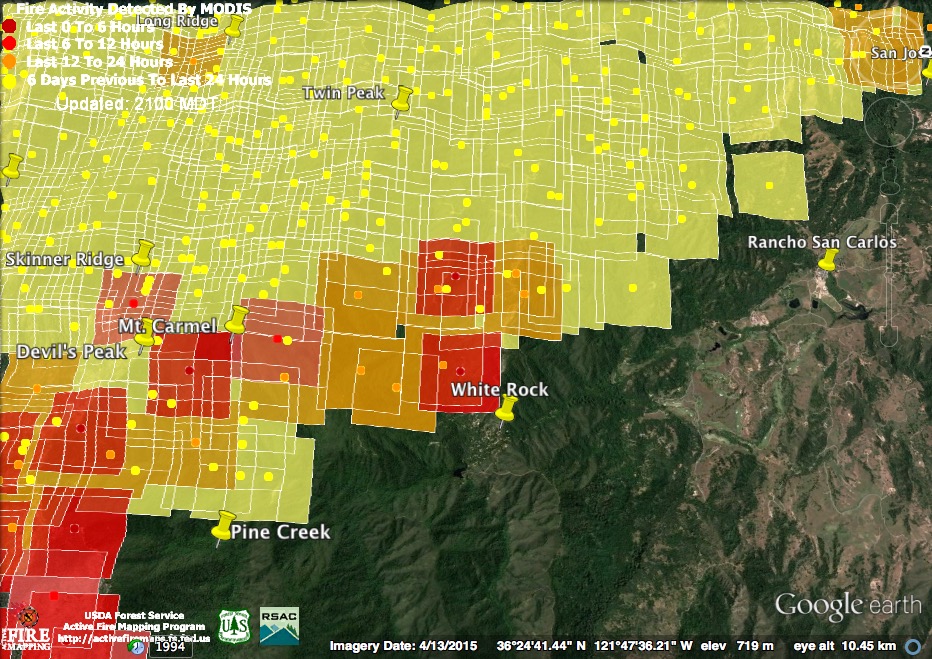Image resolution: width=932 pixels, height=659 pixels.
Task: Open the historical imagery clock icon
Action: tap(137, 647)
